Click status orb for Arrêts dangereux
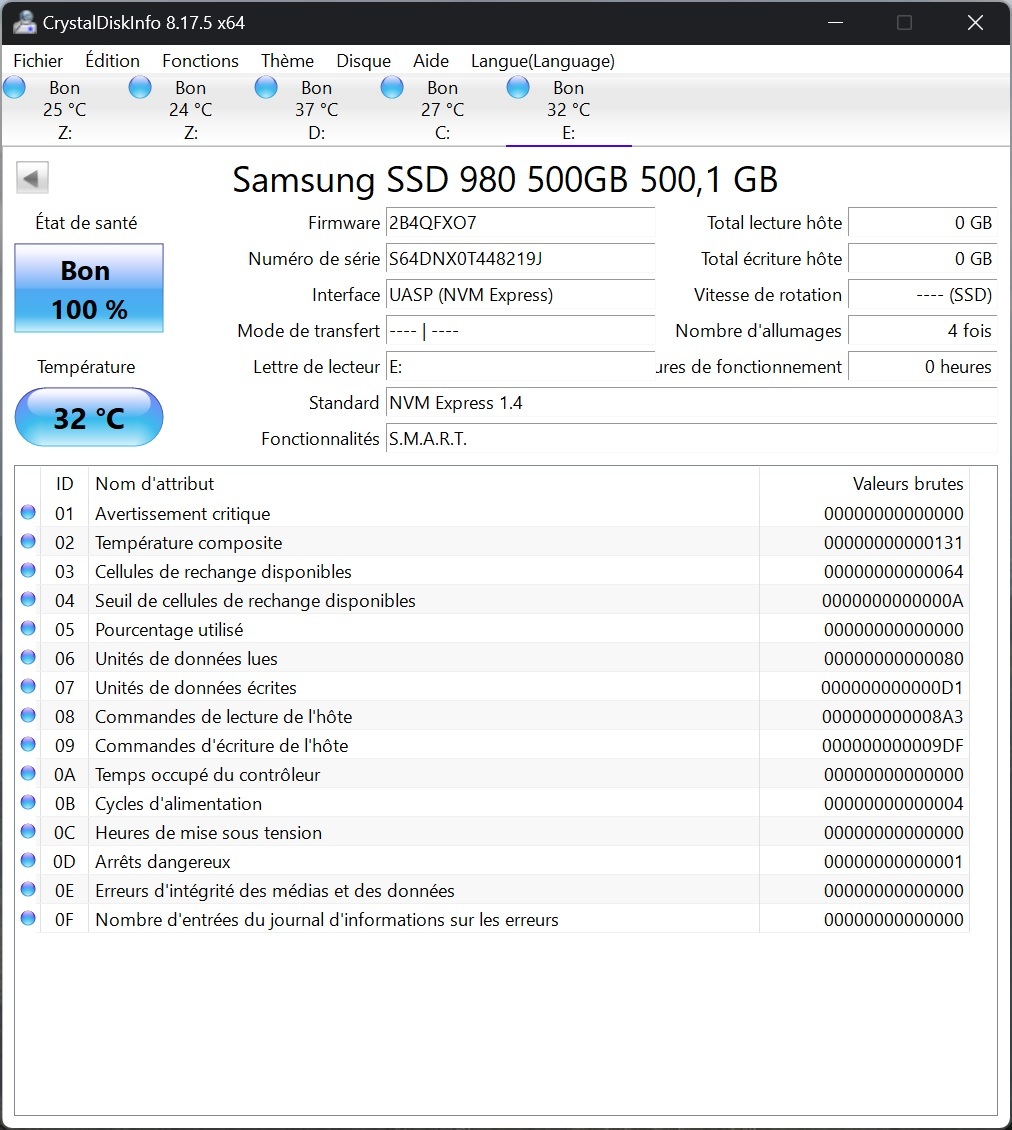Screen dimensions: 1012x1130 tap(28, 861)
